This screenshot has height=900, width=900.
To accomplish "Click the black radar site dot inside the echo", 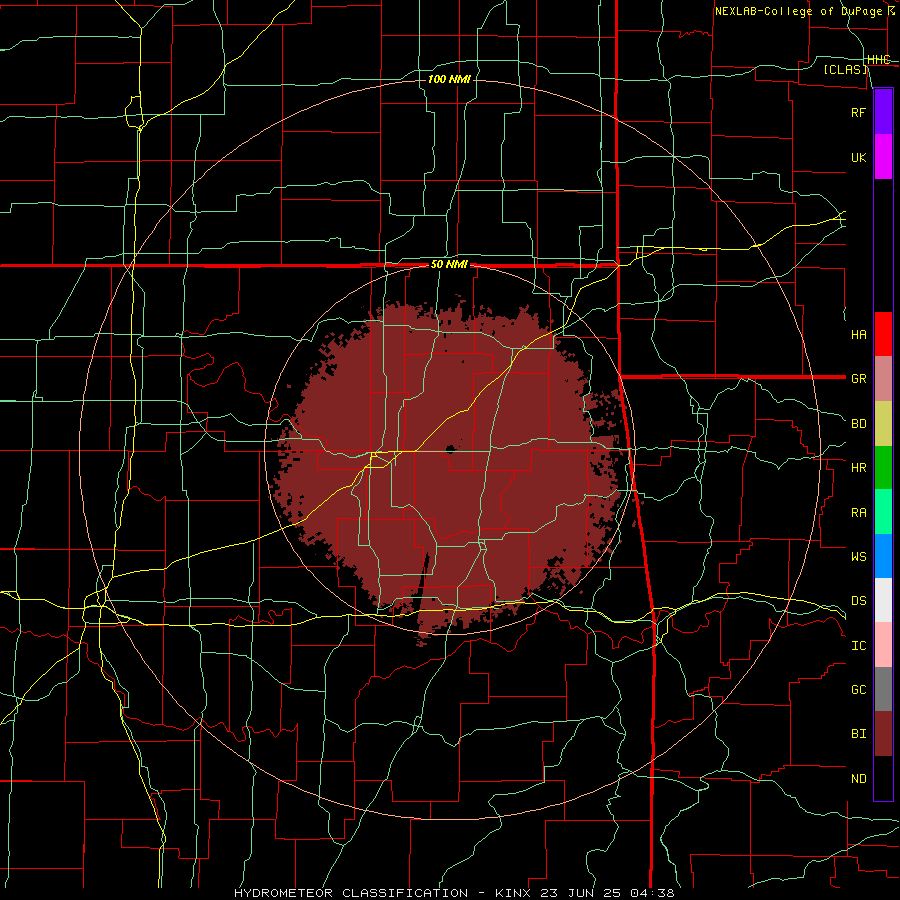I will tap(451, 448).
